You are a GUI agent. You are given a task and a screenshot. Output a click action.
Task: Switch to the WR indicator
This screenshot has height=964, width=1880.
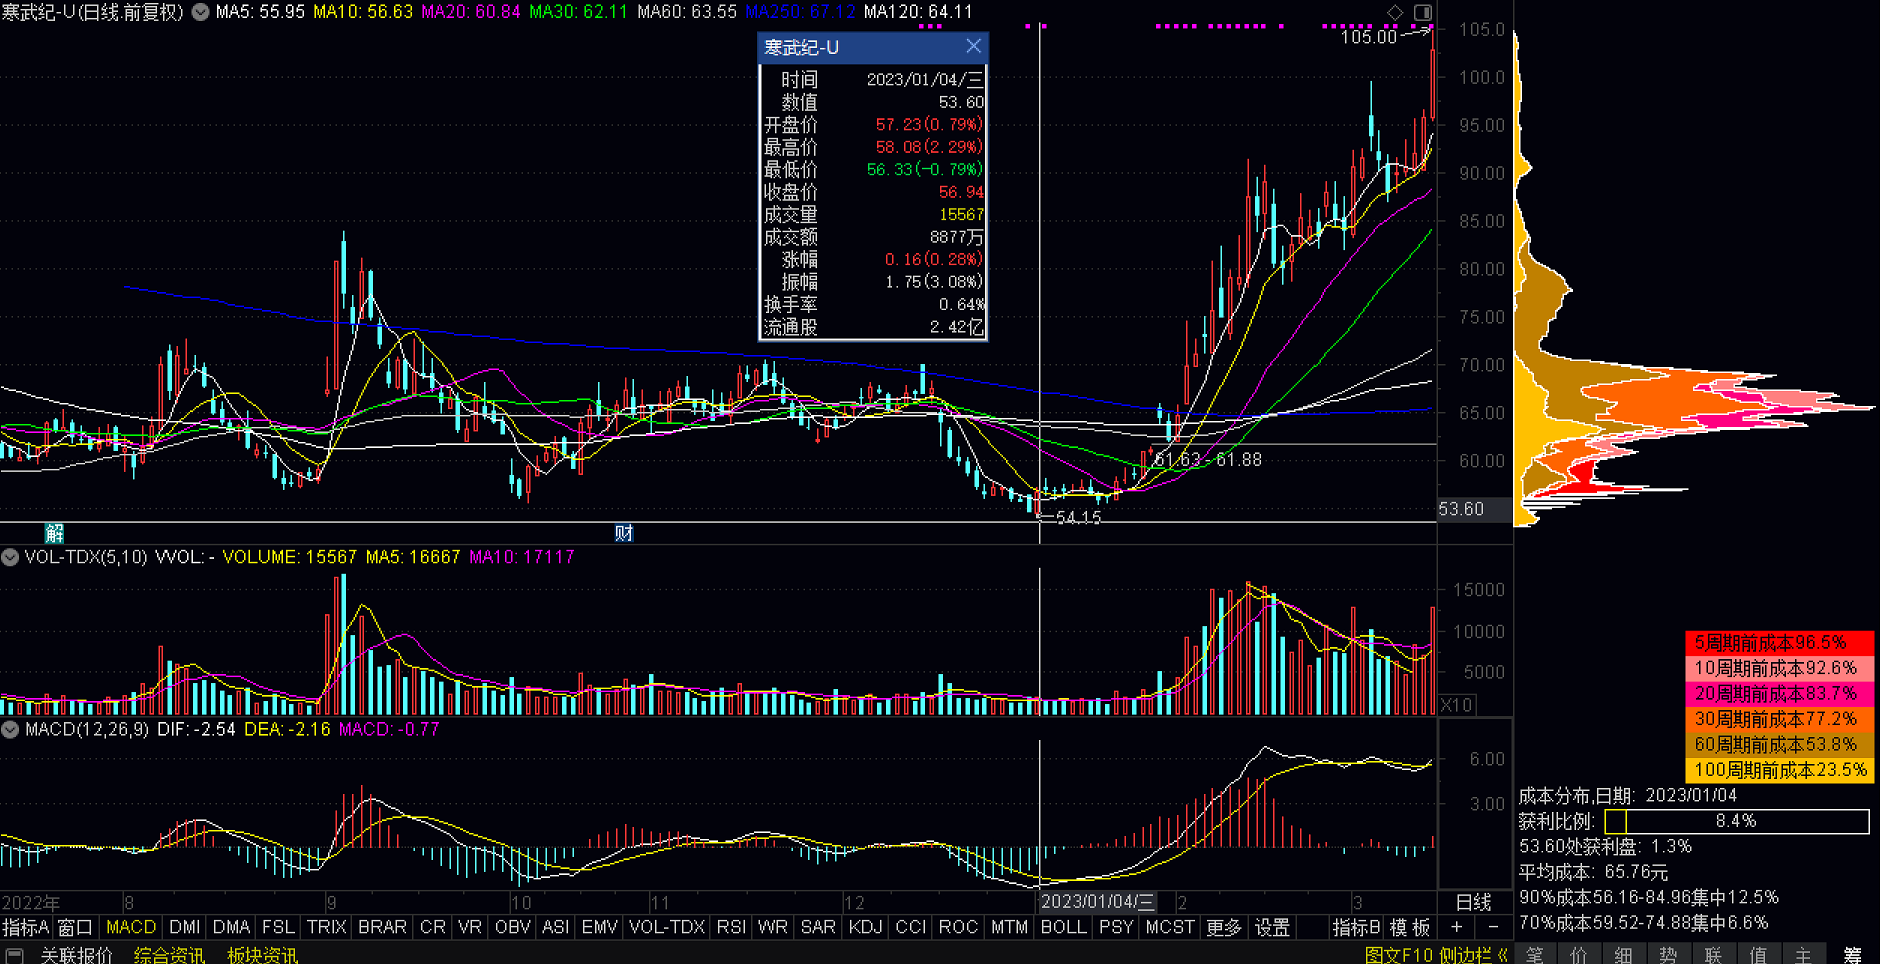(772, 927)
